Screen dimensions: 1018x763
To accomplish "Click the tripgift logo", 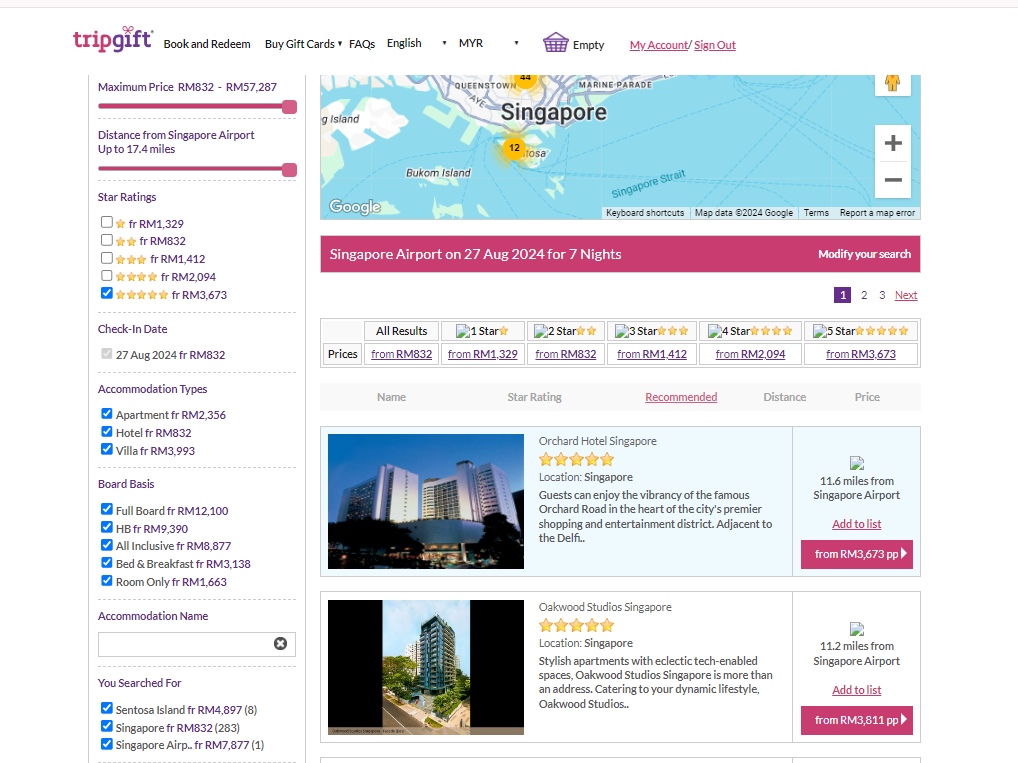I will (113, 40).
